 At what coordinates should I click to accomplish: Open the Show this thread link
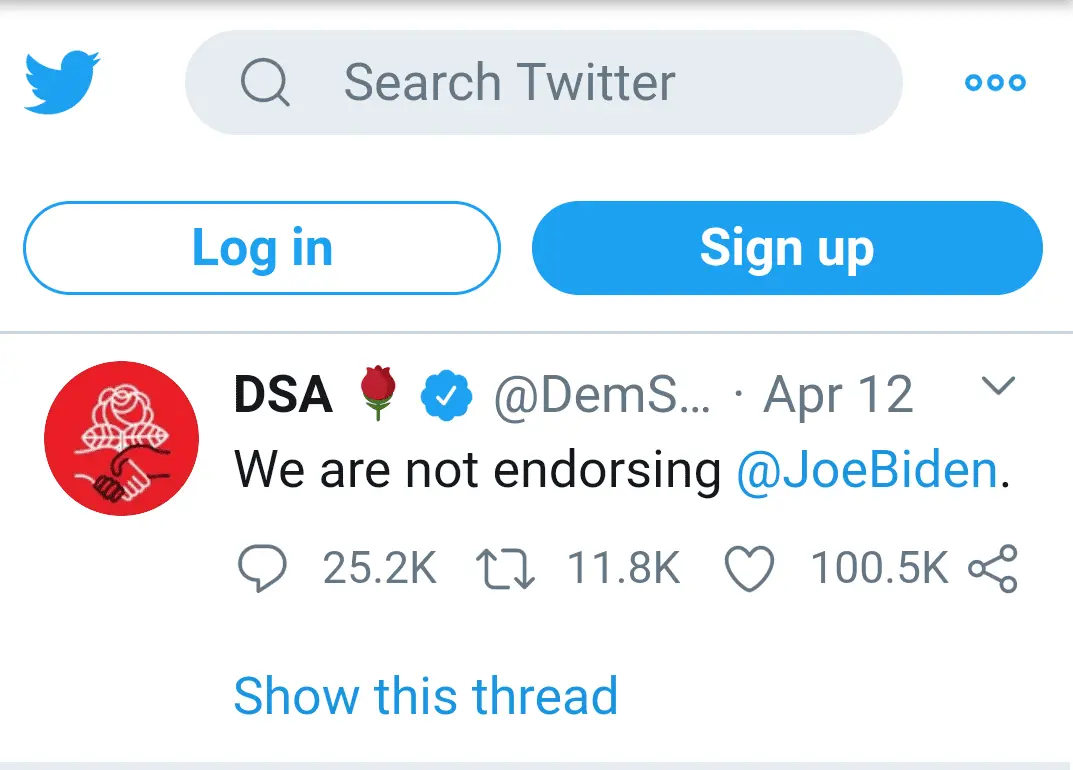coord(425,696)
